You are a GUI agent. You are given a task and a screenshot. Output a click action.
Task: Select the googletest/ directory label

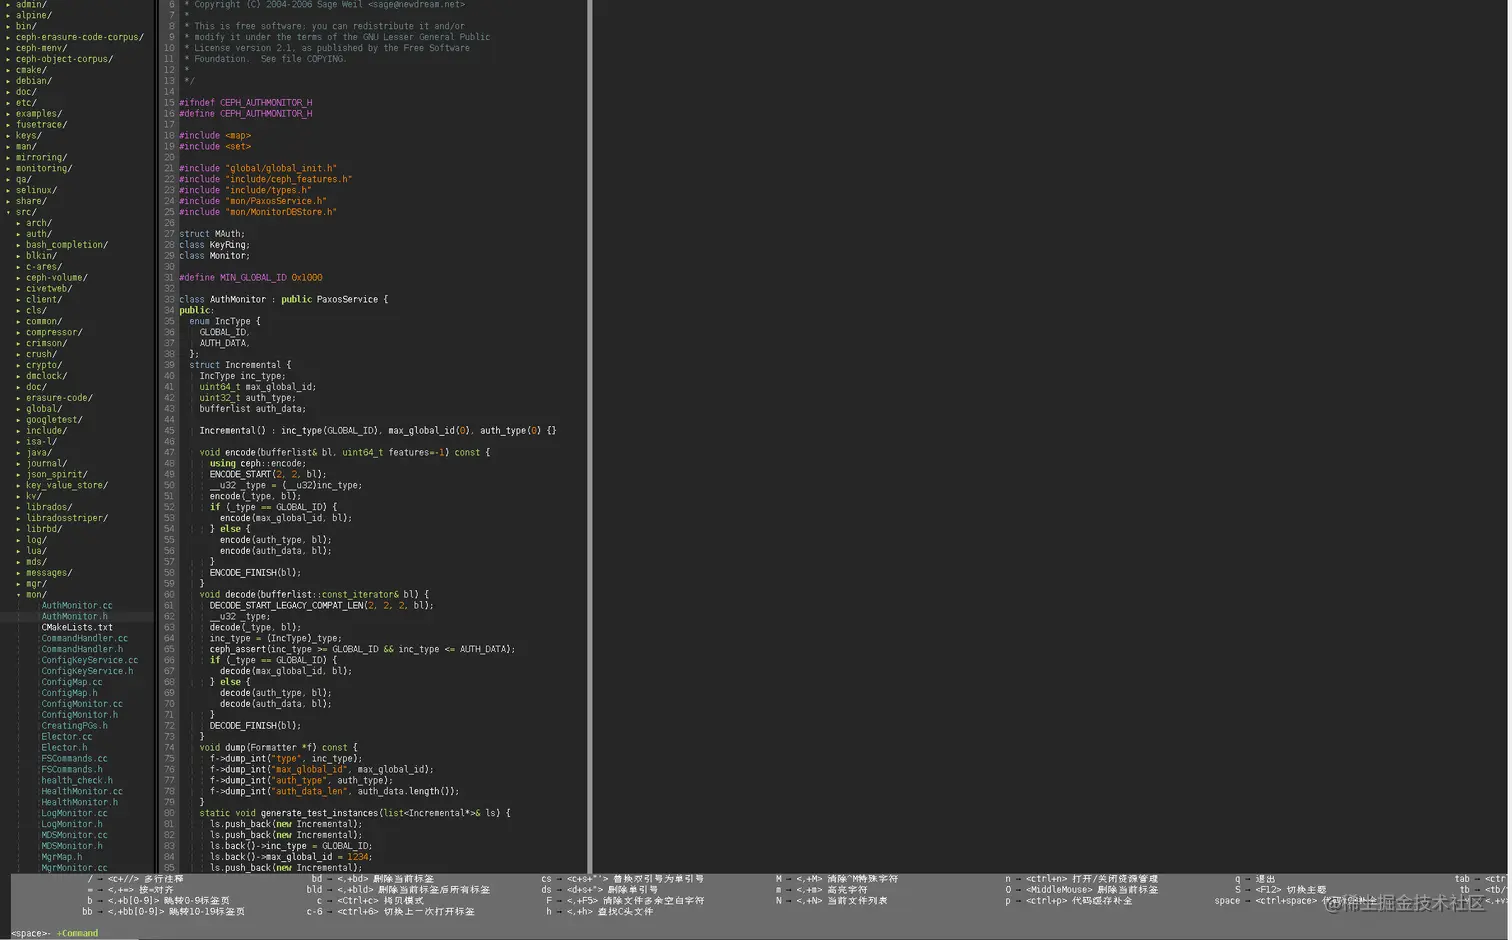(x=54, y=420)
